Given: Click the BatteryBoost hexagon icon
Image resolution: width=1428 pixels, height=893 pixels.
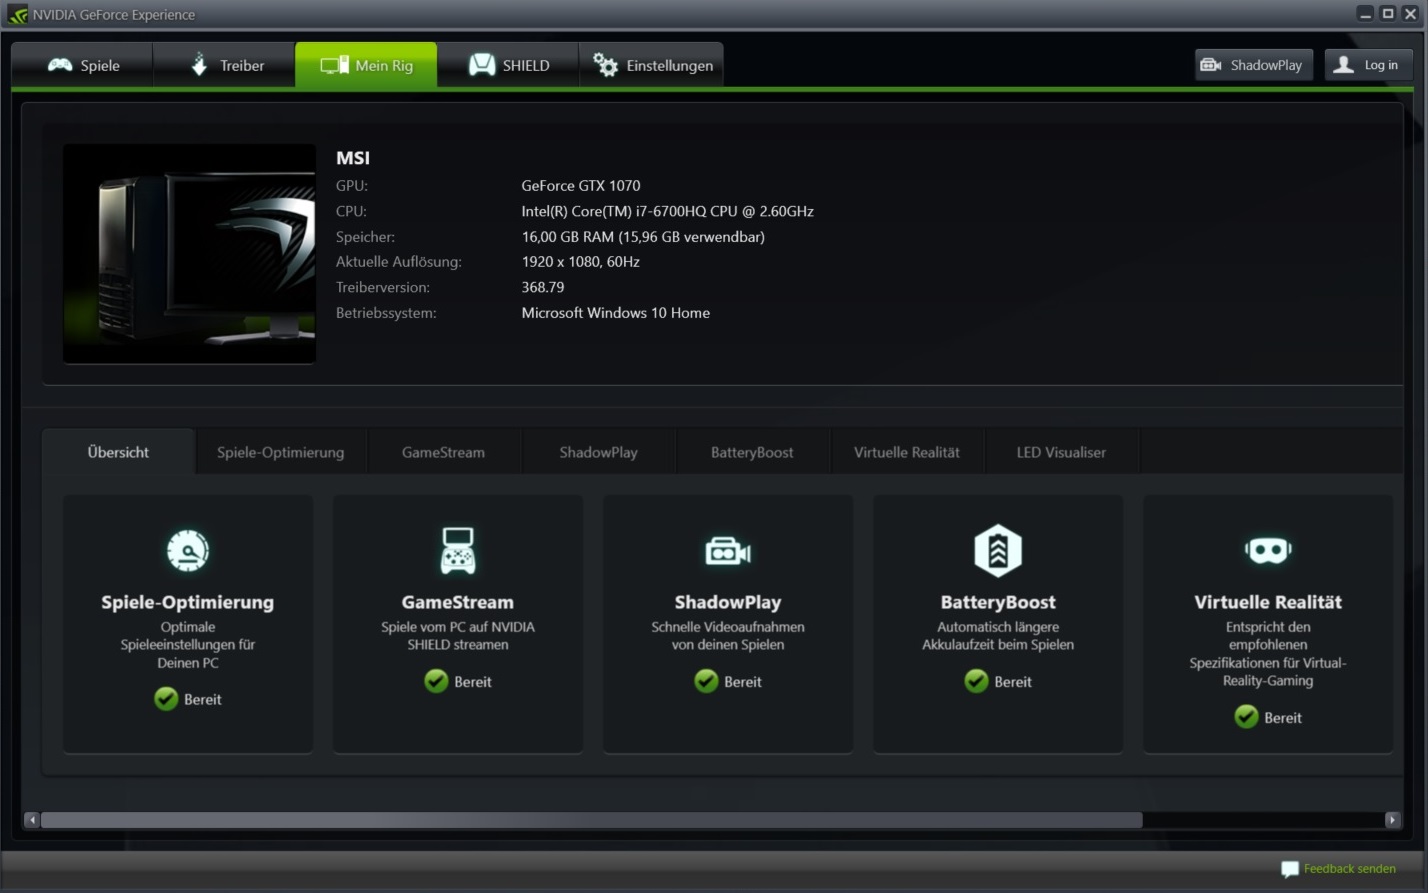Looking at the screenshot, I should 998,550.
